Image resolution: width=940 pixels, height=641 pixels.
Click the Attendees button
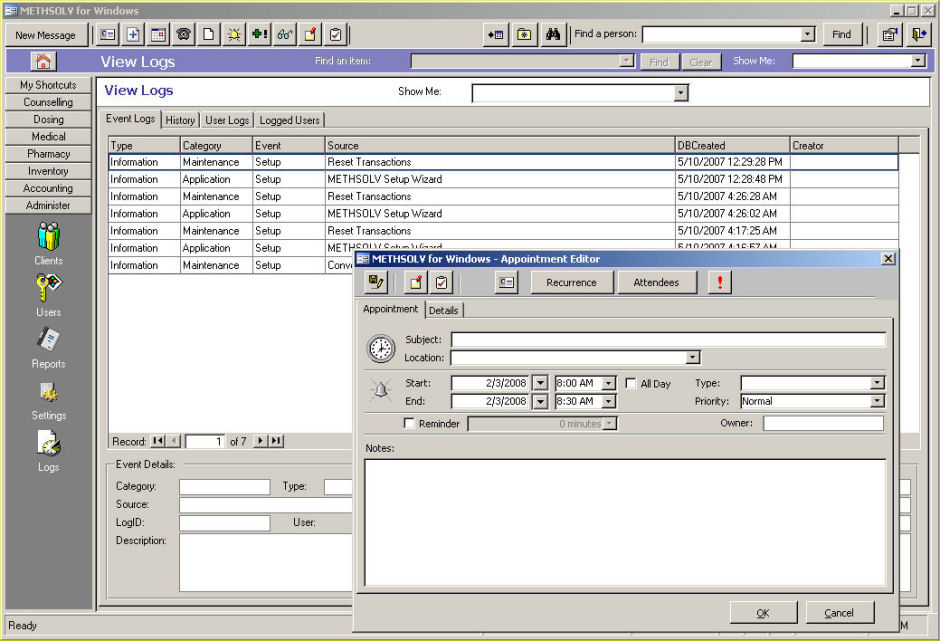coord(656,282)
